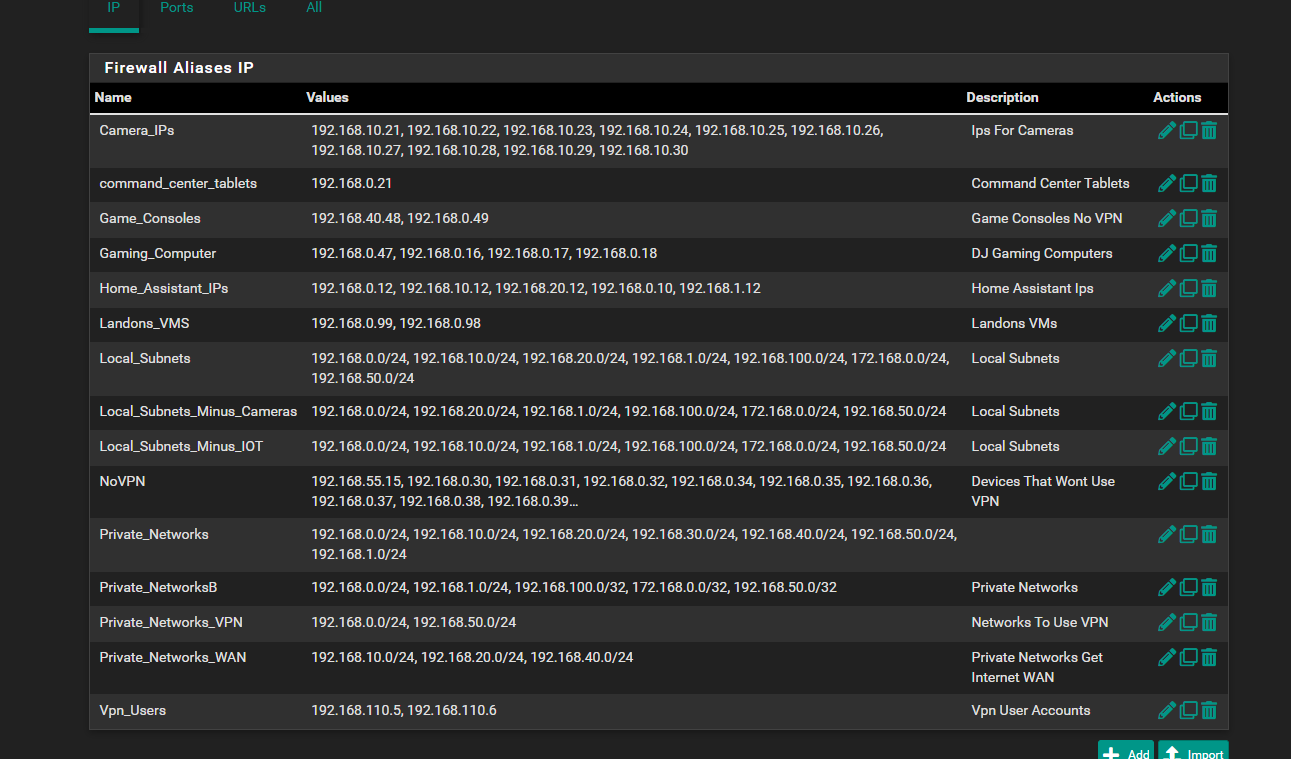The image size is (1291, 759).
Task: Delete the Local_Subnets_Minus_Cameras alias
Action: click(1209, 411)
